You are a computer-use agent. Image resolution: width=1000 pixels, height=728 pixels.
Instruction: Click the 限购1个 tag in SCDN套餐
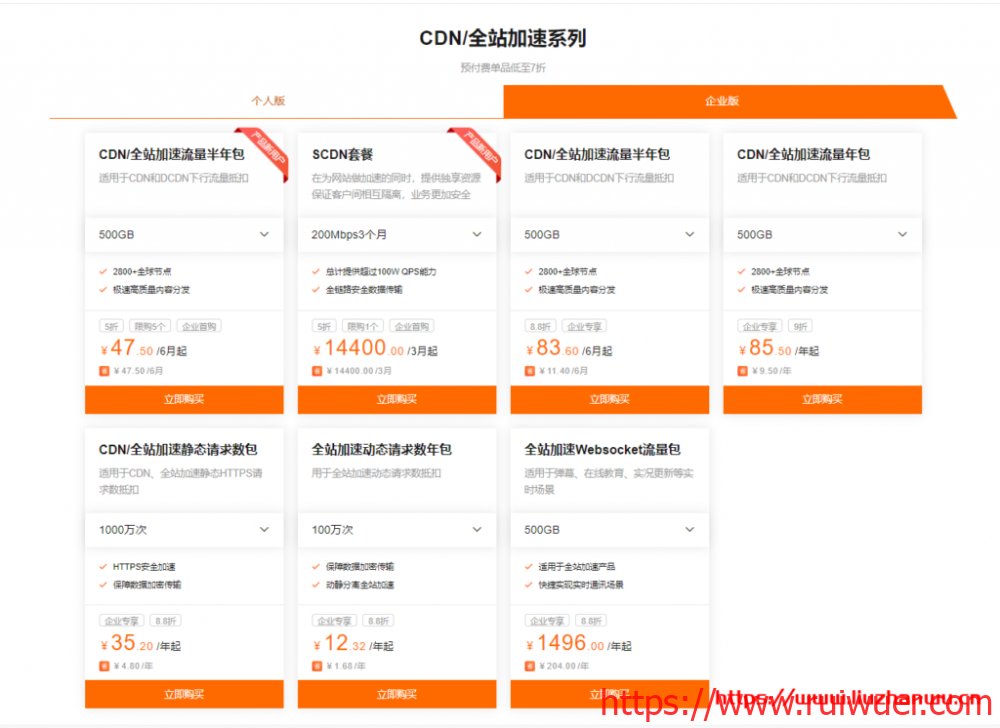tap(362, 326)
